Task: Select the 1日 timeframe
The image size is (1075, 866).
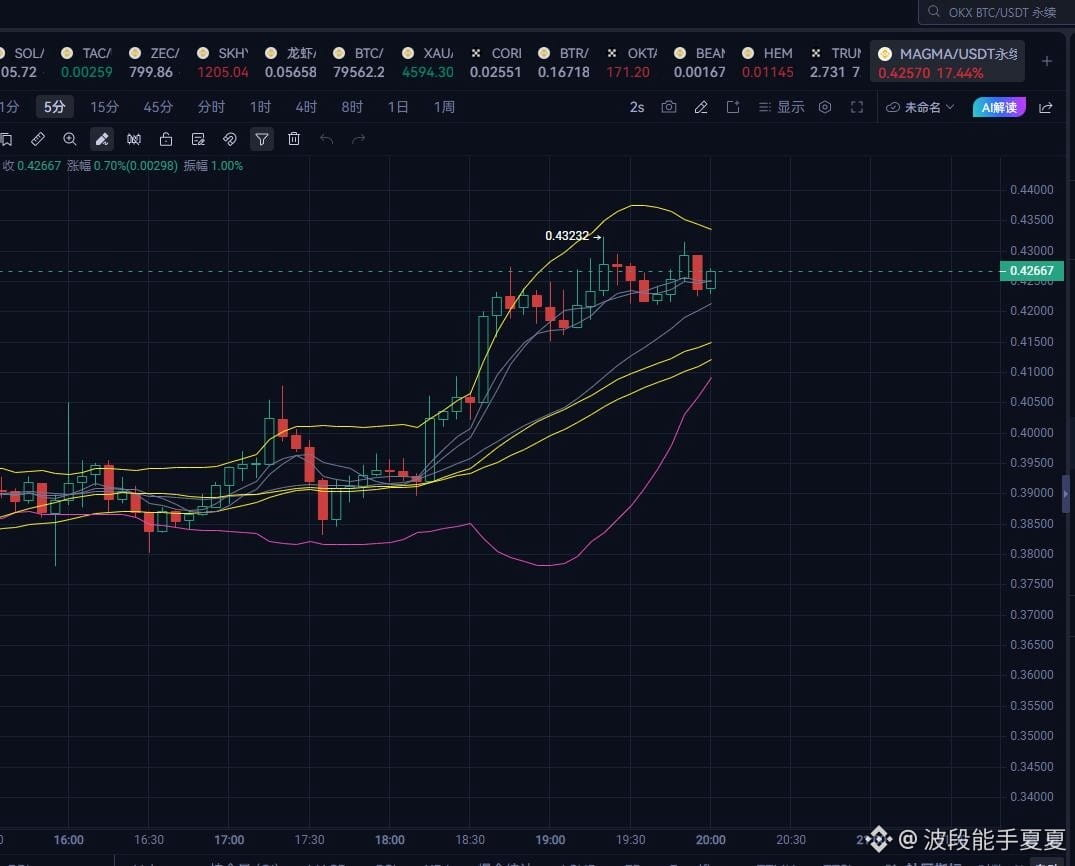Action: coord(398,107)
